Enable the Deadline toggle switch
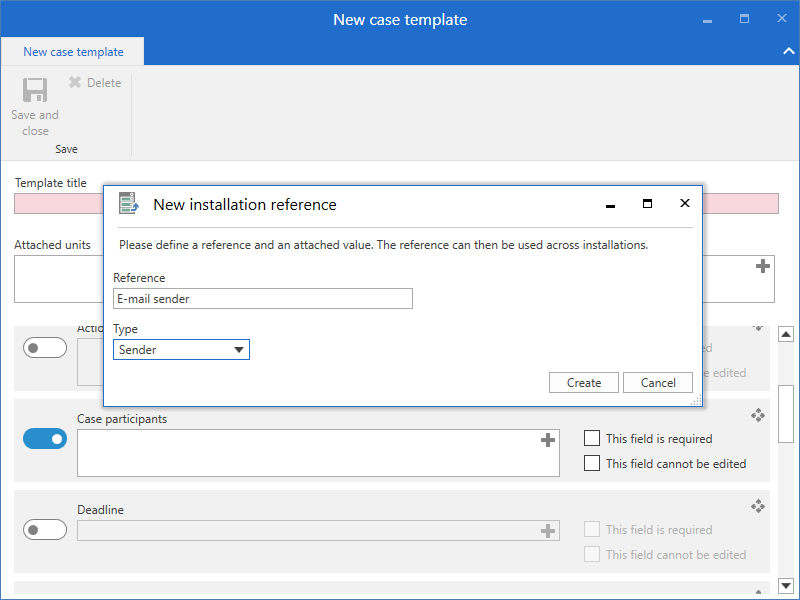This screenshot has height=600, width=800. [45, 530]
